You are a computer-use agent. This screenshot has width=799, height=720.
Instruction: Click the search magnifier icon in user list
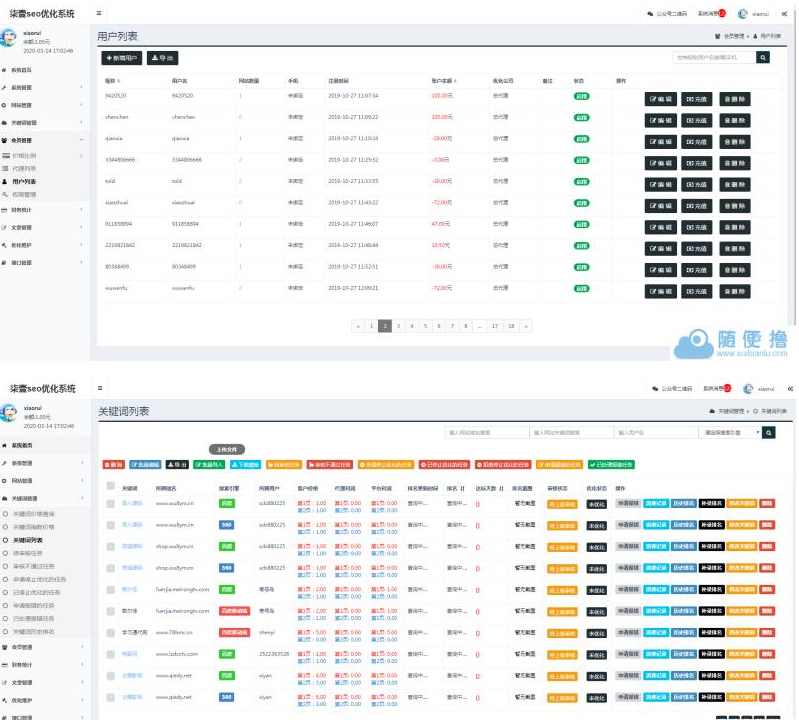coord(763,58)
